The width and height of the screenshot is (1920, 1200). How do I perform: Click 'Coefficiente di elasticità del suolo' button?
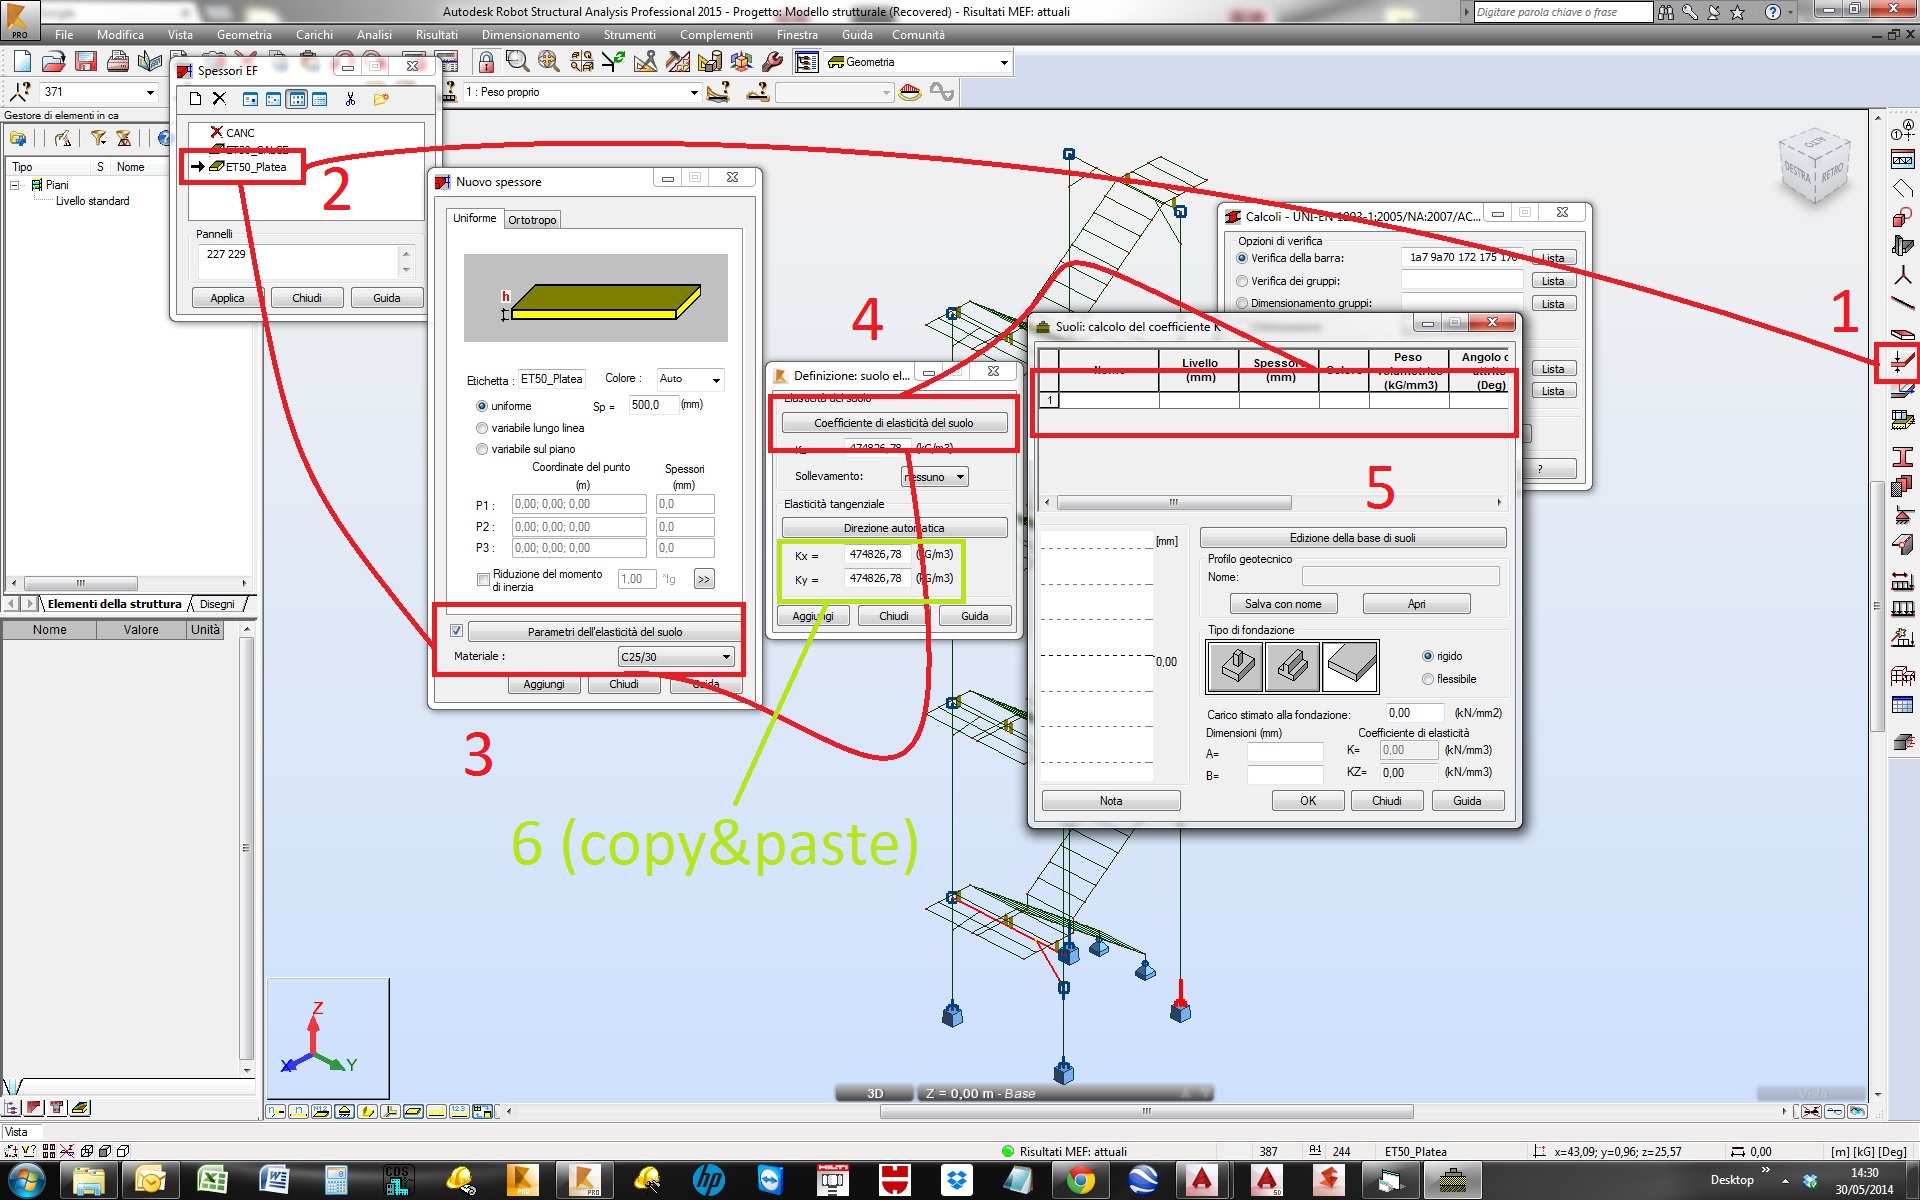click(x=893, y=423)
